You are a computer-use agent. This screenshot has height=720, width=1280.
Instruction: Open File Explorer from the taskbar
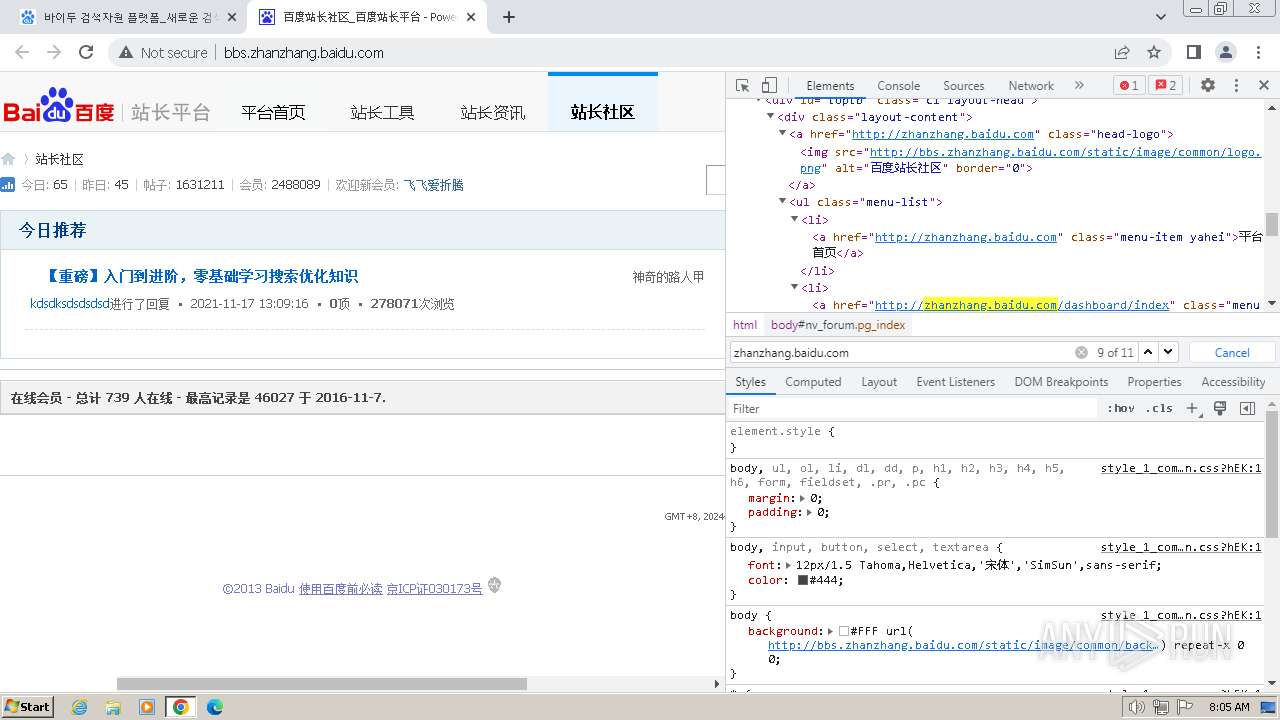(113, 707)
